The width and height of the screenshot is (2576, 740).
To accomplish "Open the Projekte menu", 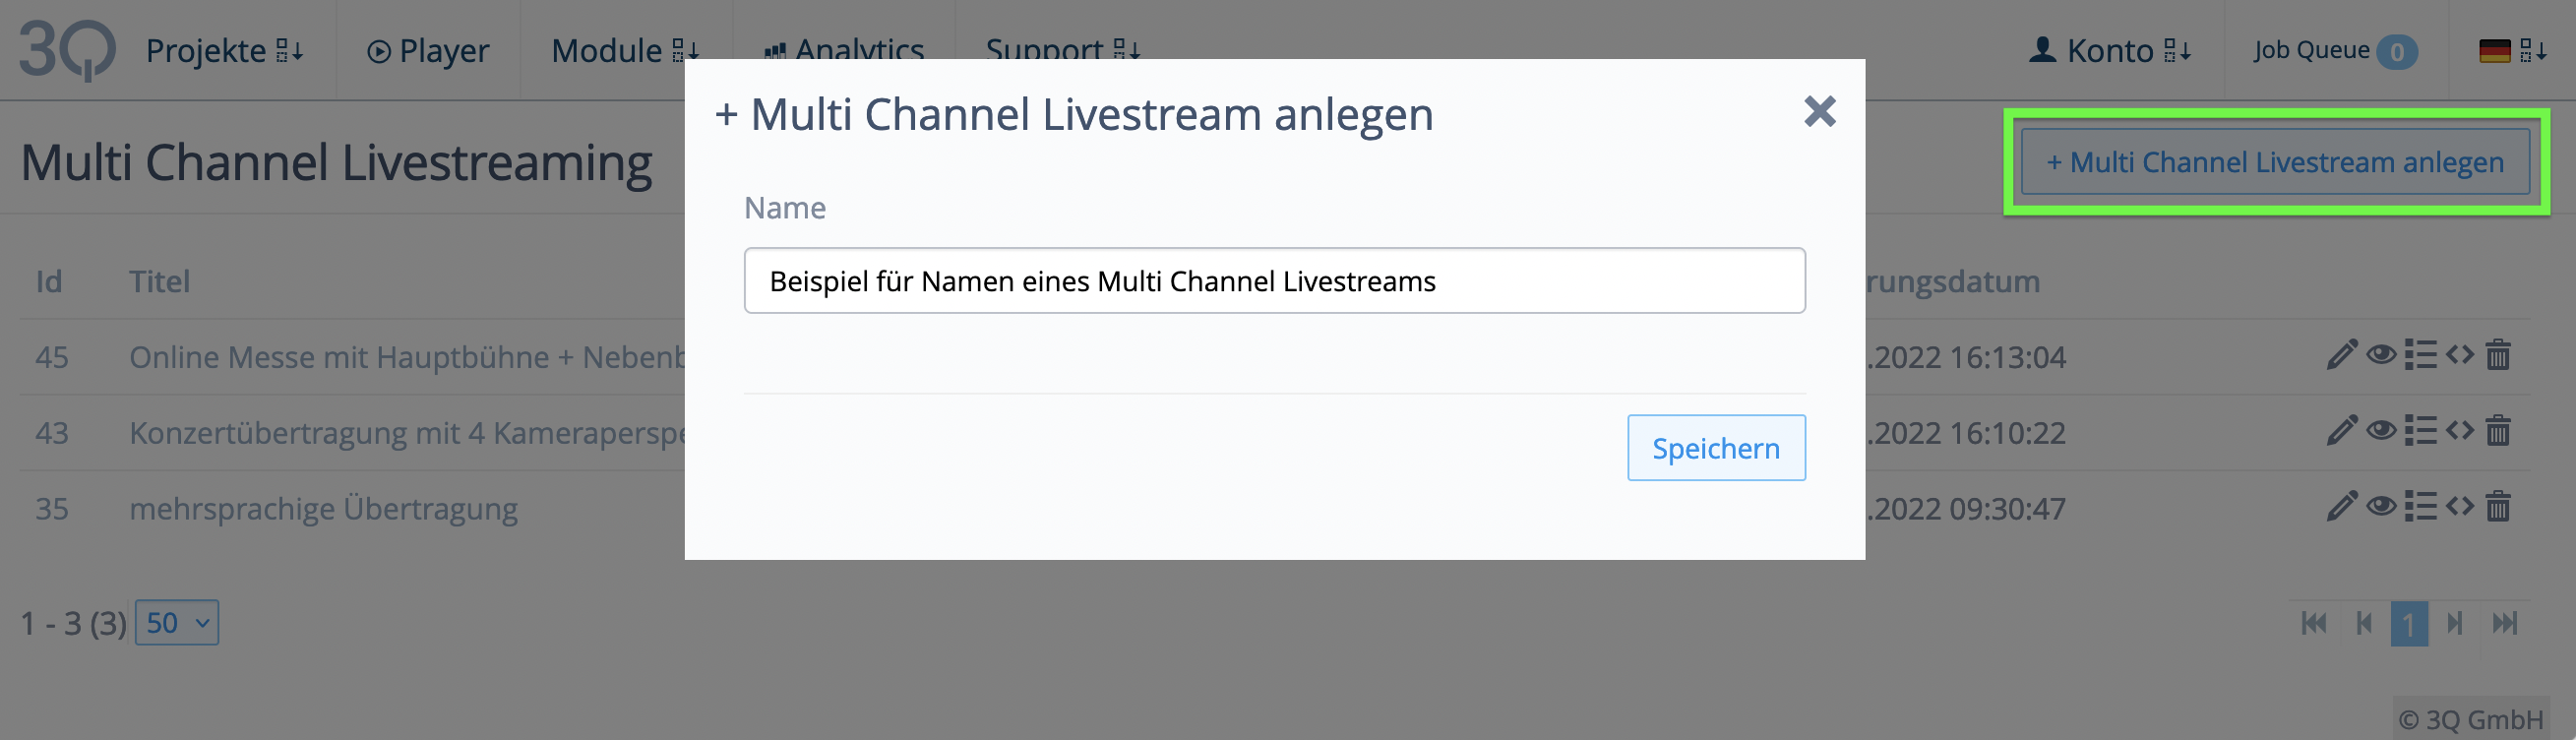I will (x=224, y=50).
